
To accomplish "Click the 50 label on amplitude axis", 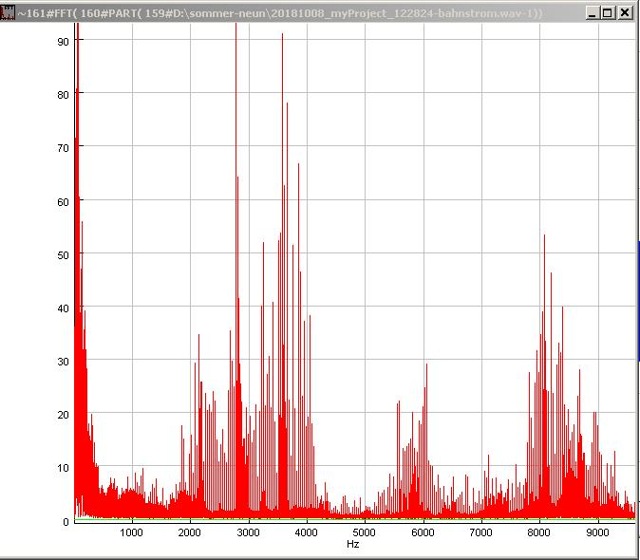I will point(63,255).
